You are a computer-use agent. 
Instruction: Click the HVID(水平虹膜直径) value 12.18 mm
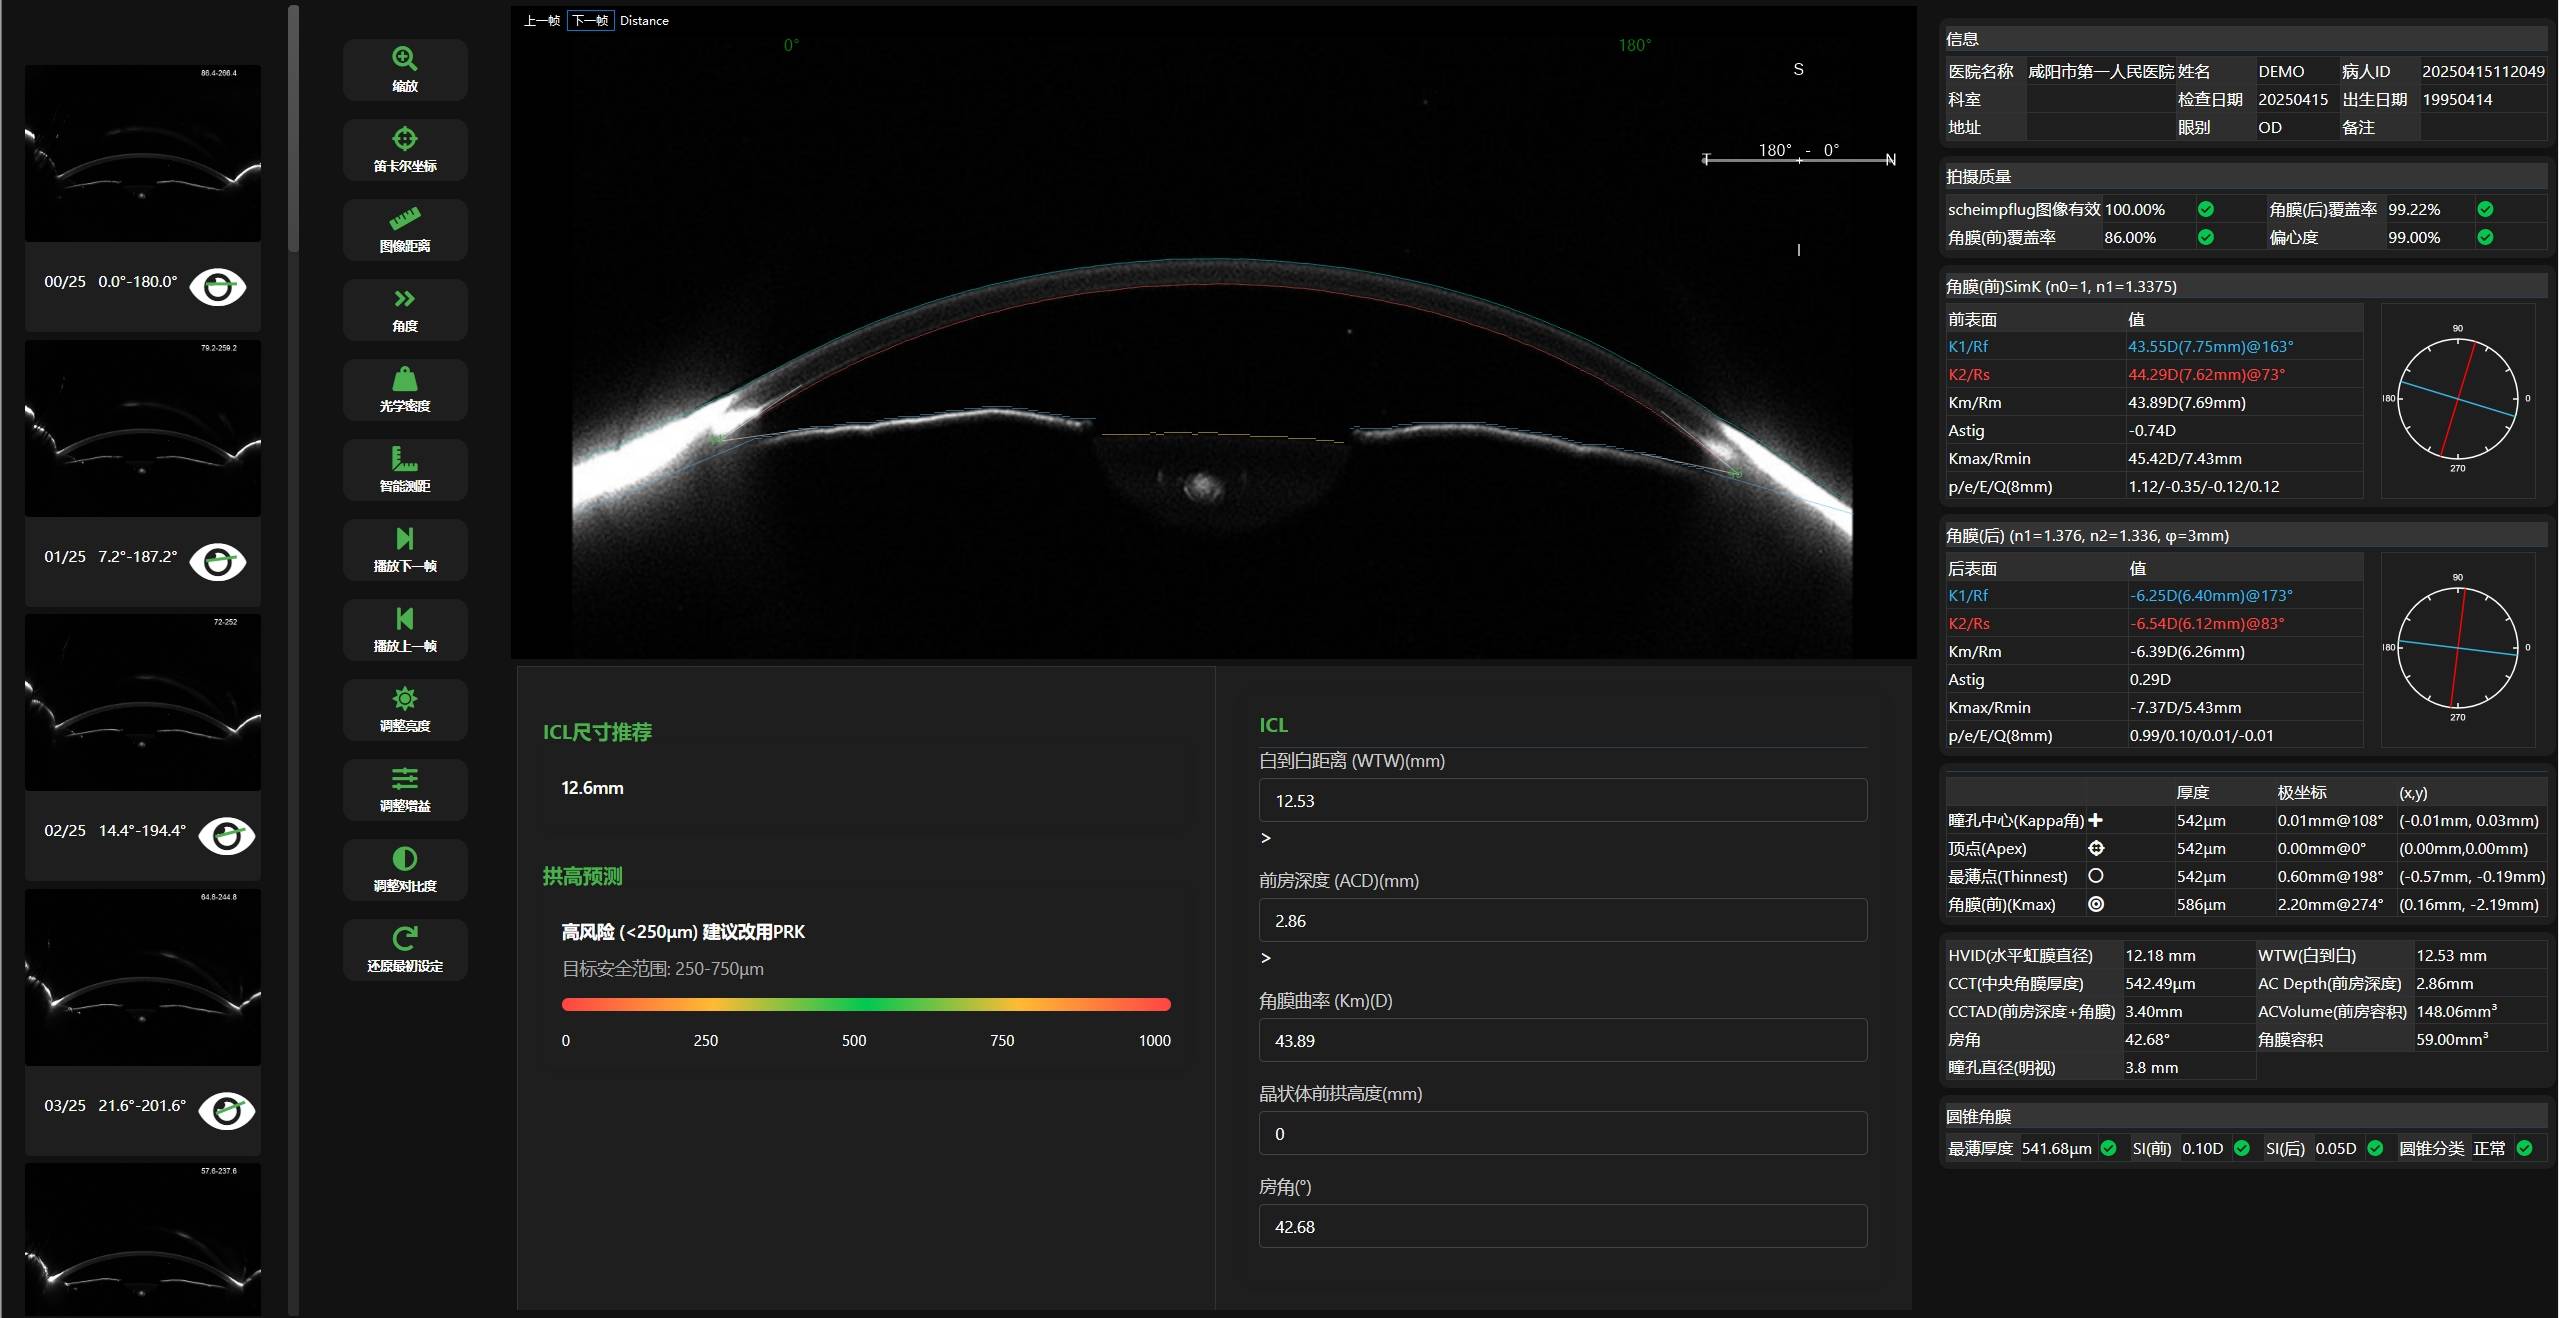(x=2160, y=956)
